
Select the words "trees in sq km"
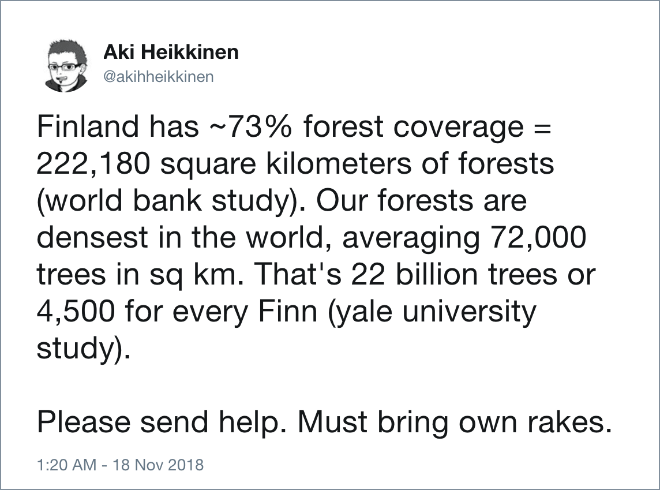[x=138, y=275]
